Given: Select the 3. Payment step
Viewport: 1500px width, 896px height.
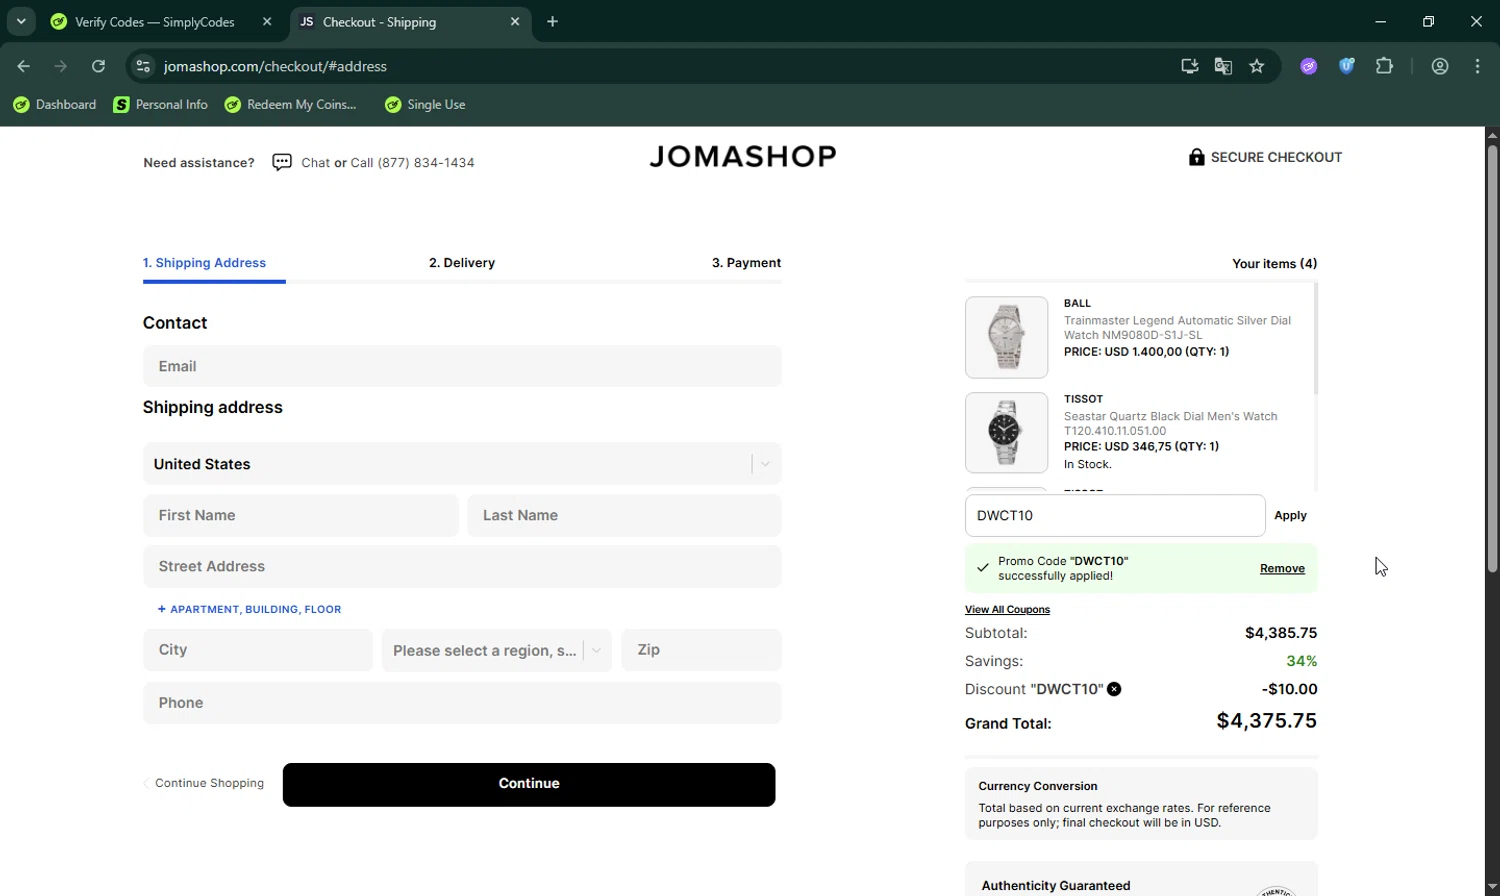Looking at the screenshot, I should [746, 263].
